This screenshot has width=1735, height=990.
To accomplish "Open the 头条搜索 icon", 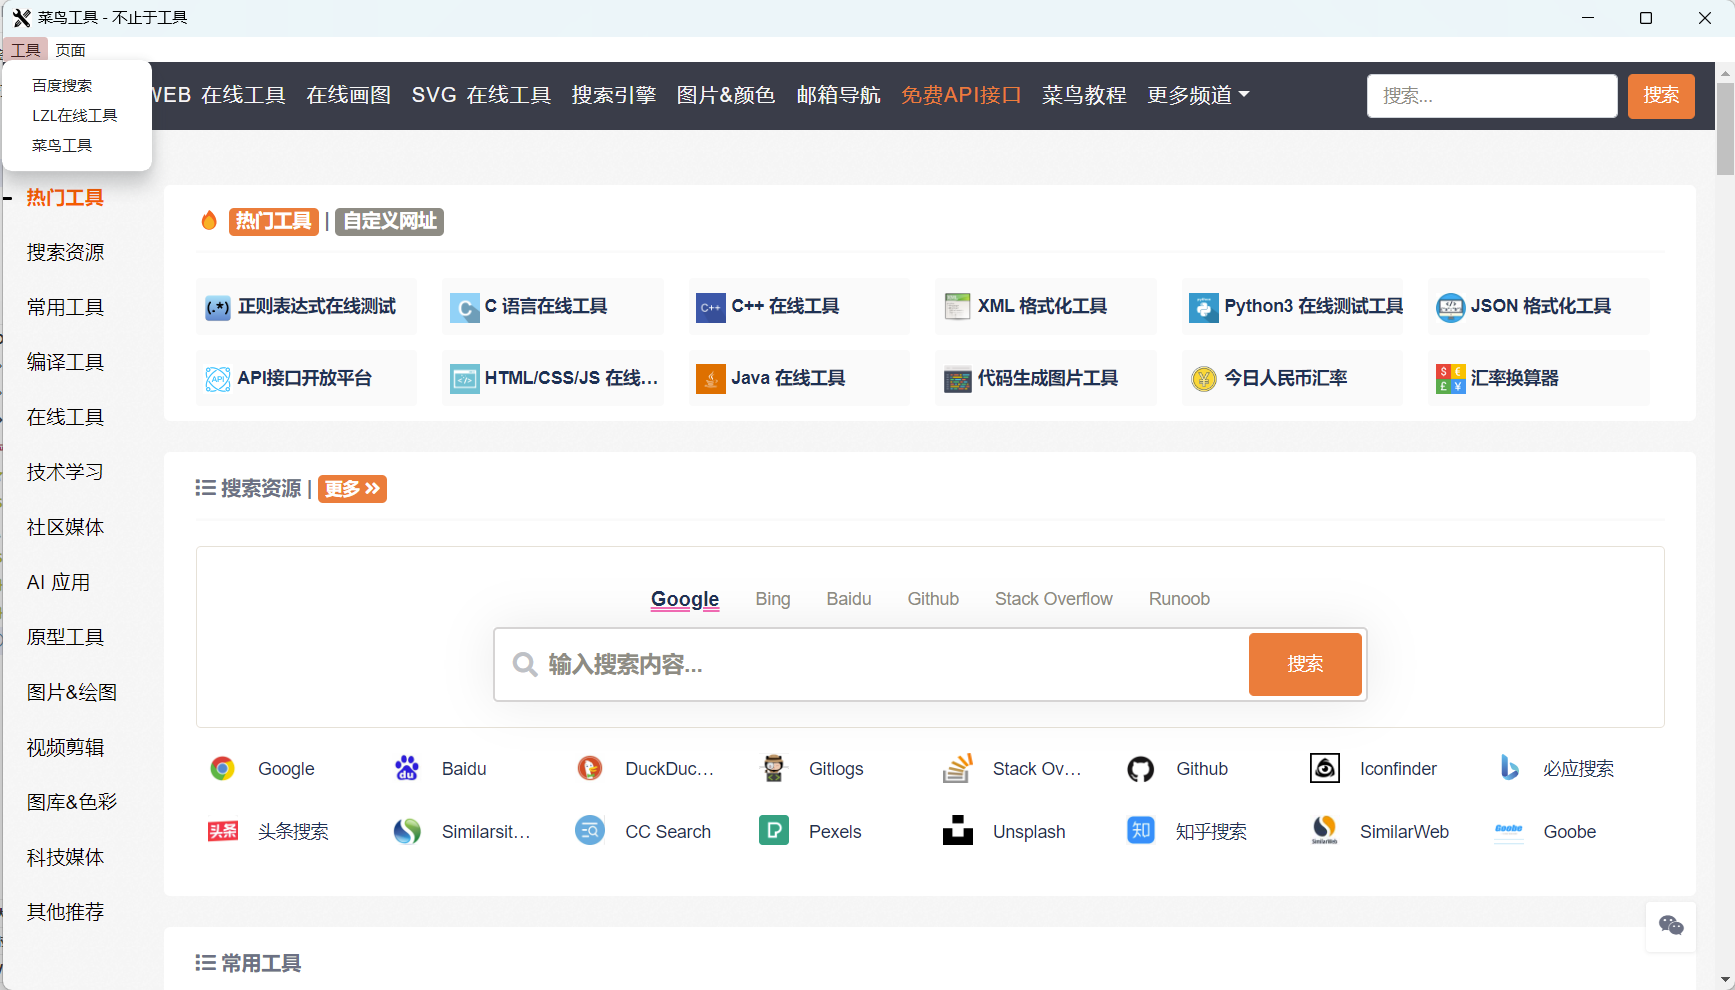I will click(222, 831).
